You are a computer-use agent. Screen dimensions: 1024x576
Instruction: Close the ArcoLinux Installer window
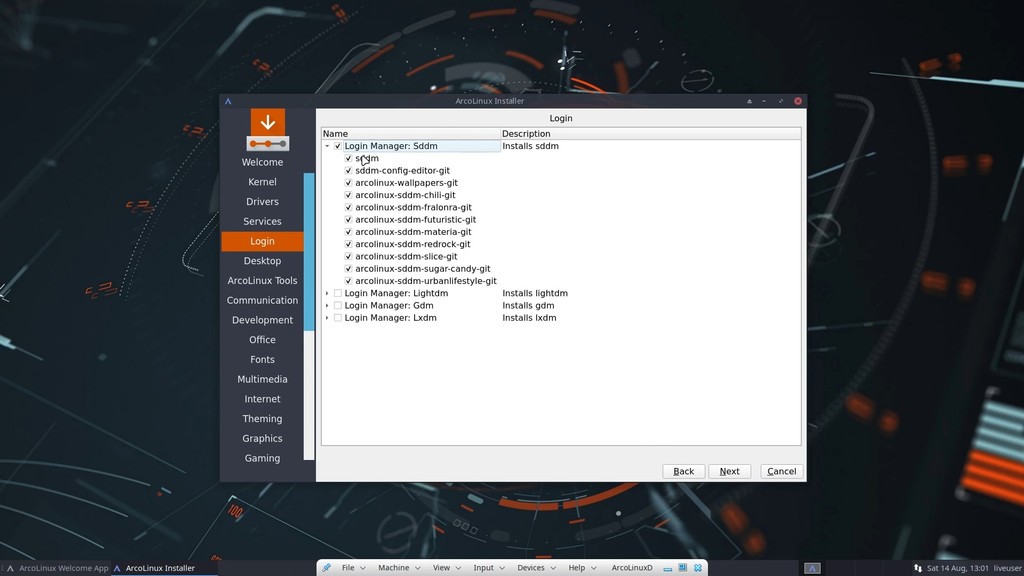[x=797, y=101]
